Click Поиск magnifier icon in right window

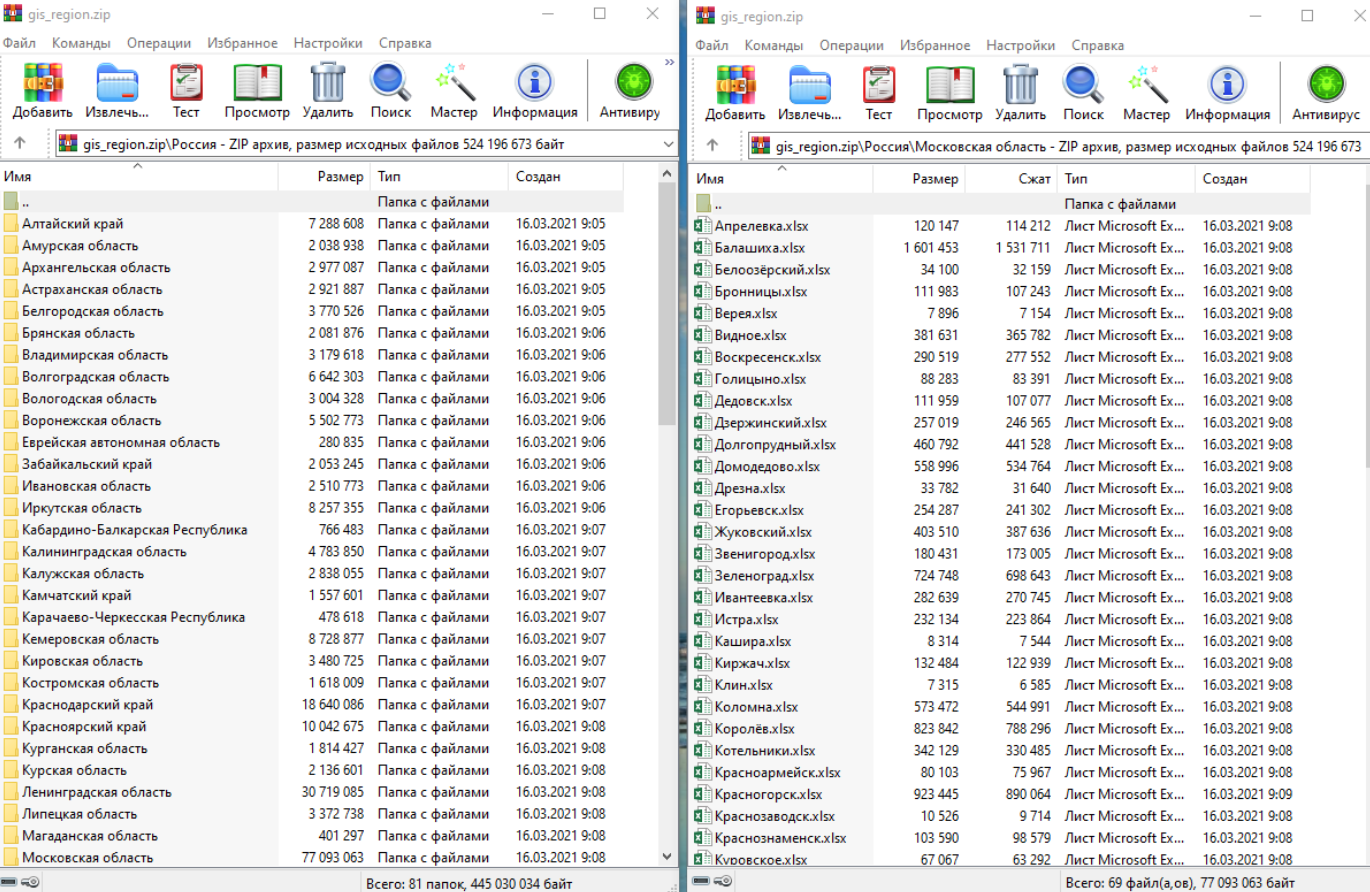coord(1083,83)
